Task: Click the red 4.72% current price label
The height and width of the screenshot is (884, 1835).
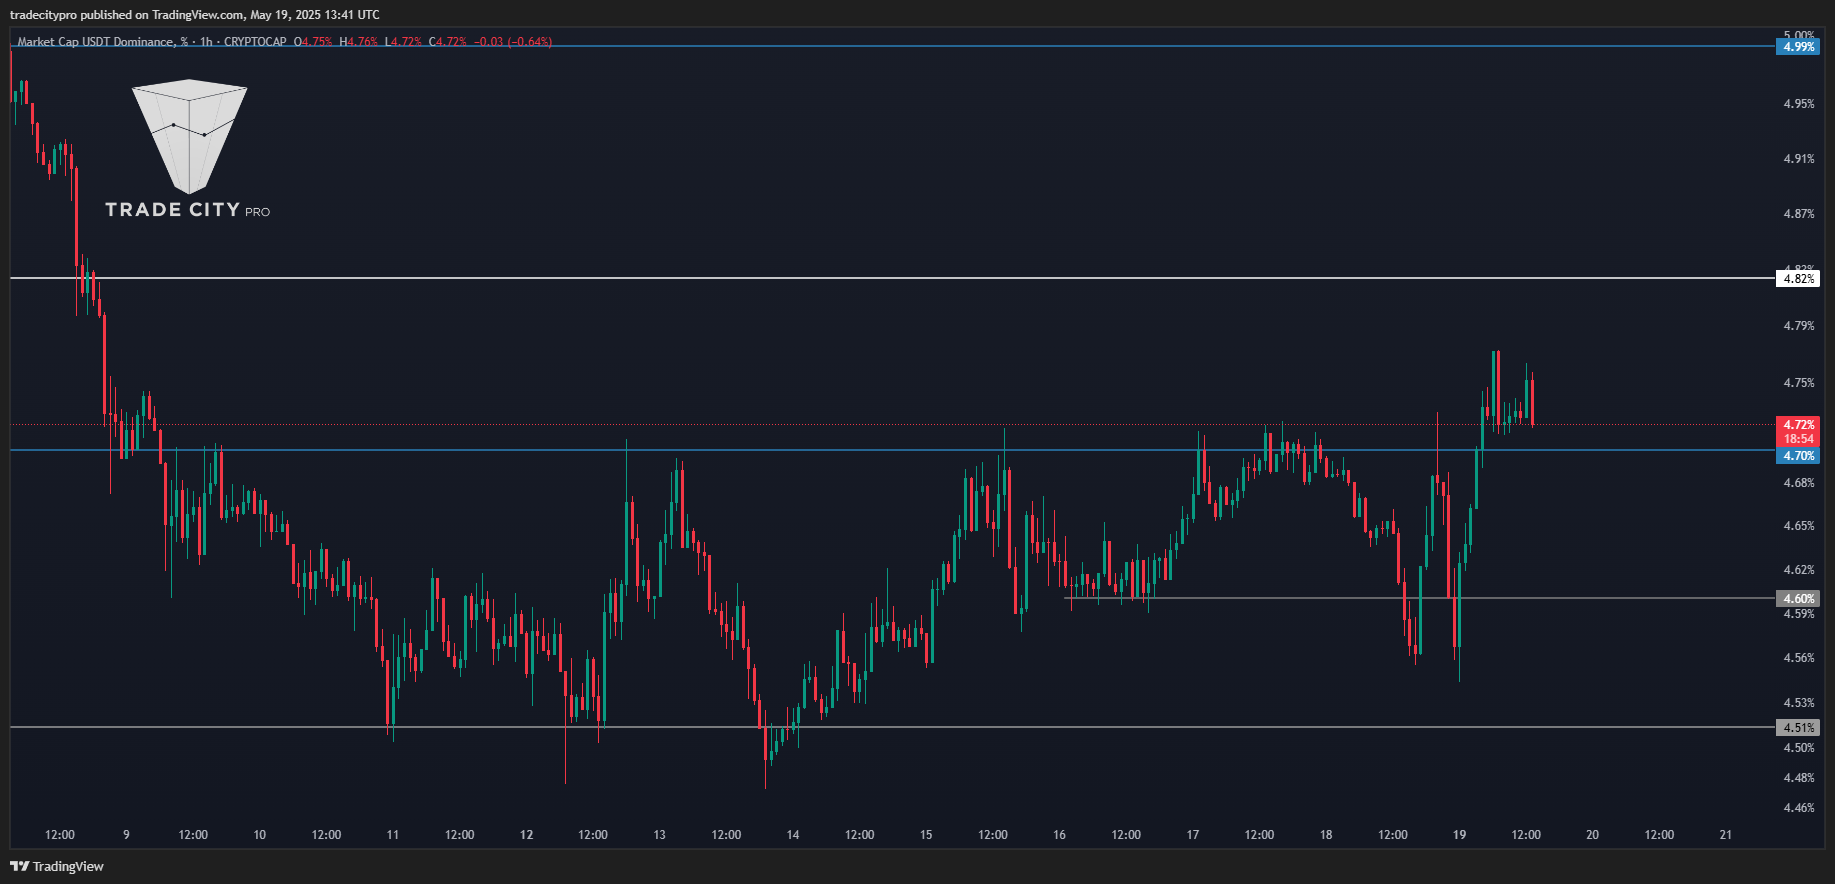Action: pos(1798,425)
